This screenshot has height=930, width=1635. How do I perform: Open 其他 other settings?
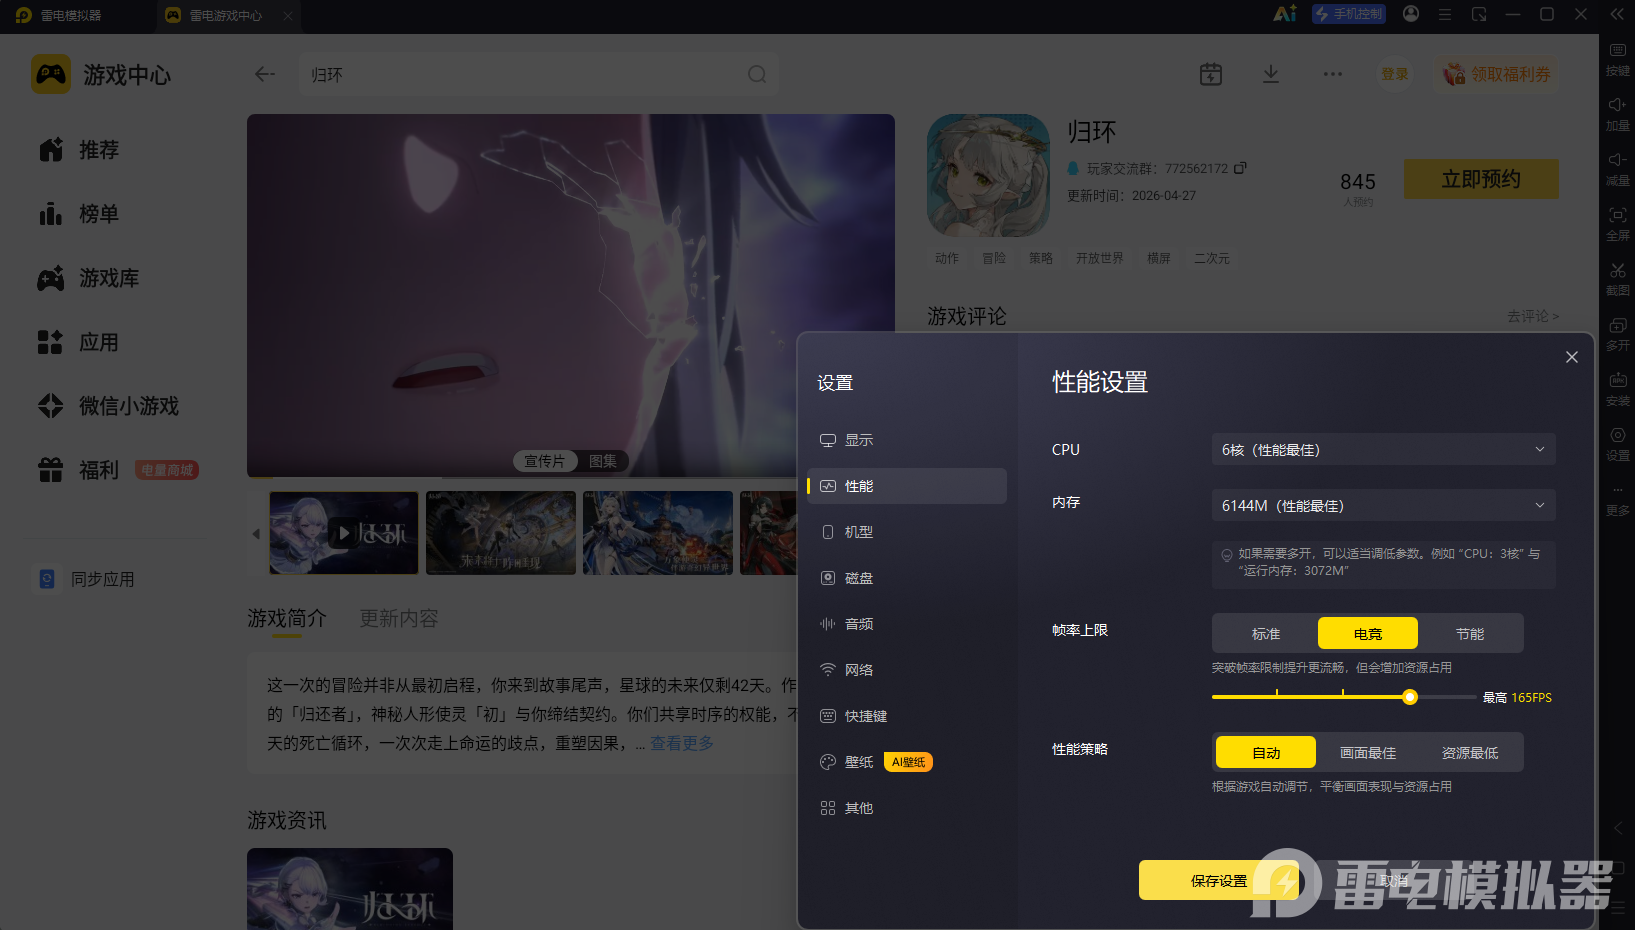[906, 808]
